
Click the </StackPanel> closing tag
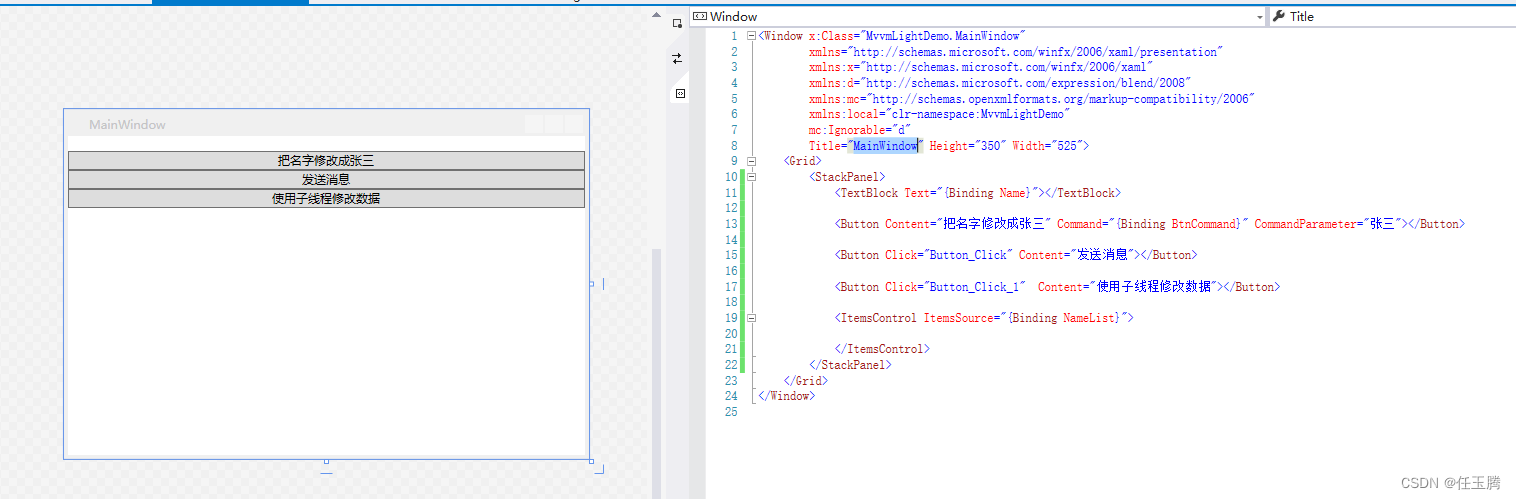pyautogui.click(x=850, y=365)
